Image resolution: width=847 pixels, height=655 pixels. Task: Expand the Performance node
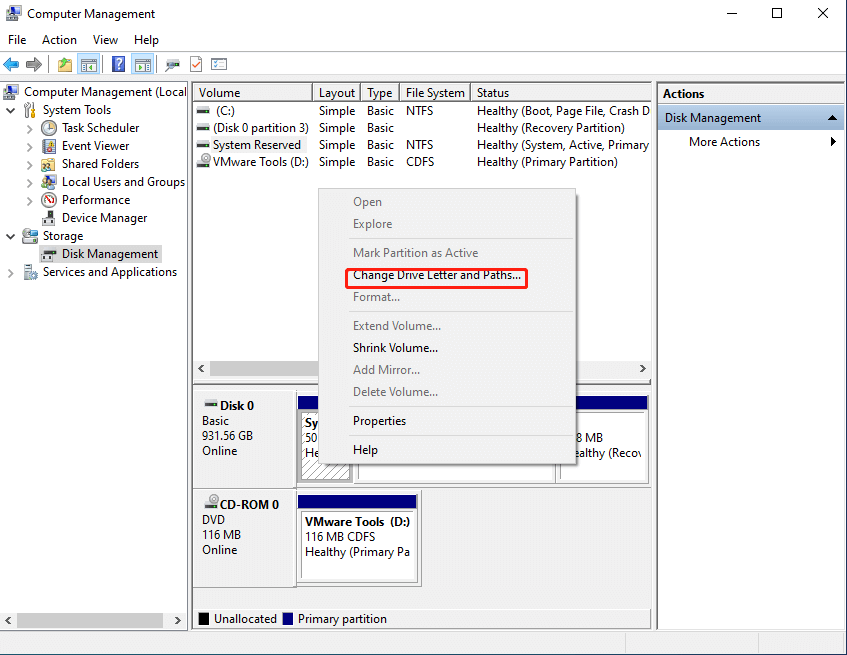30,200
